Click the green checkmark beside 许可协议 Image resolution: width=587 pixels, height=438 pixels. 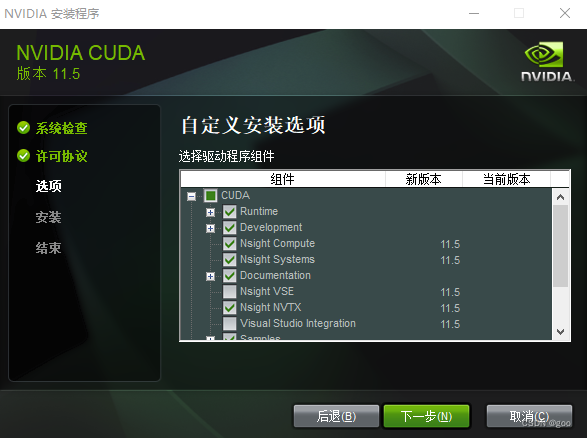pos(24,155)
